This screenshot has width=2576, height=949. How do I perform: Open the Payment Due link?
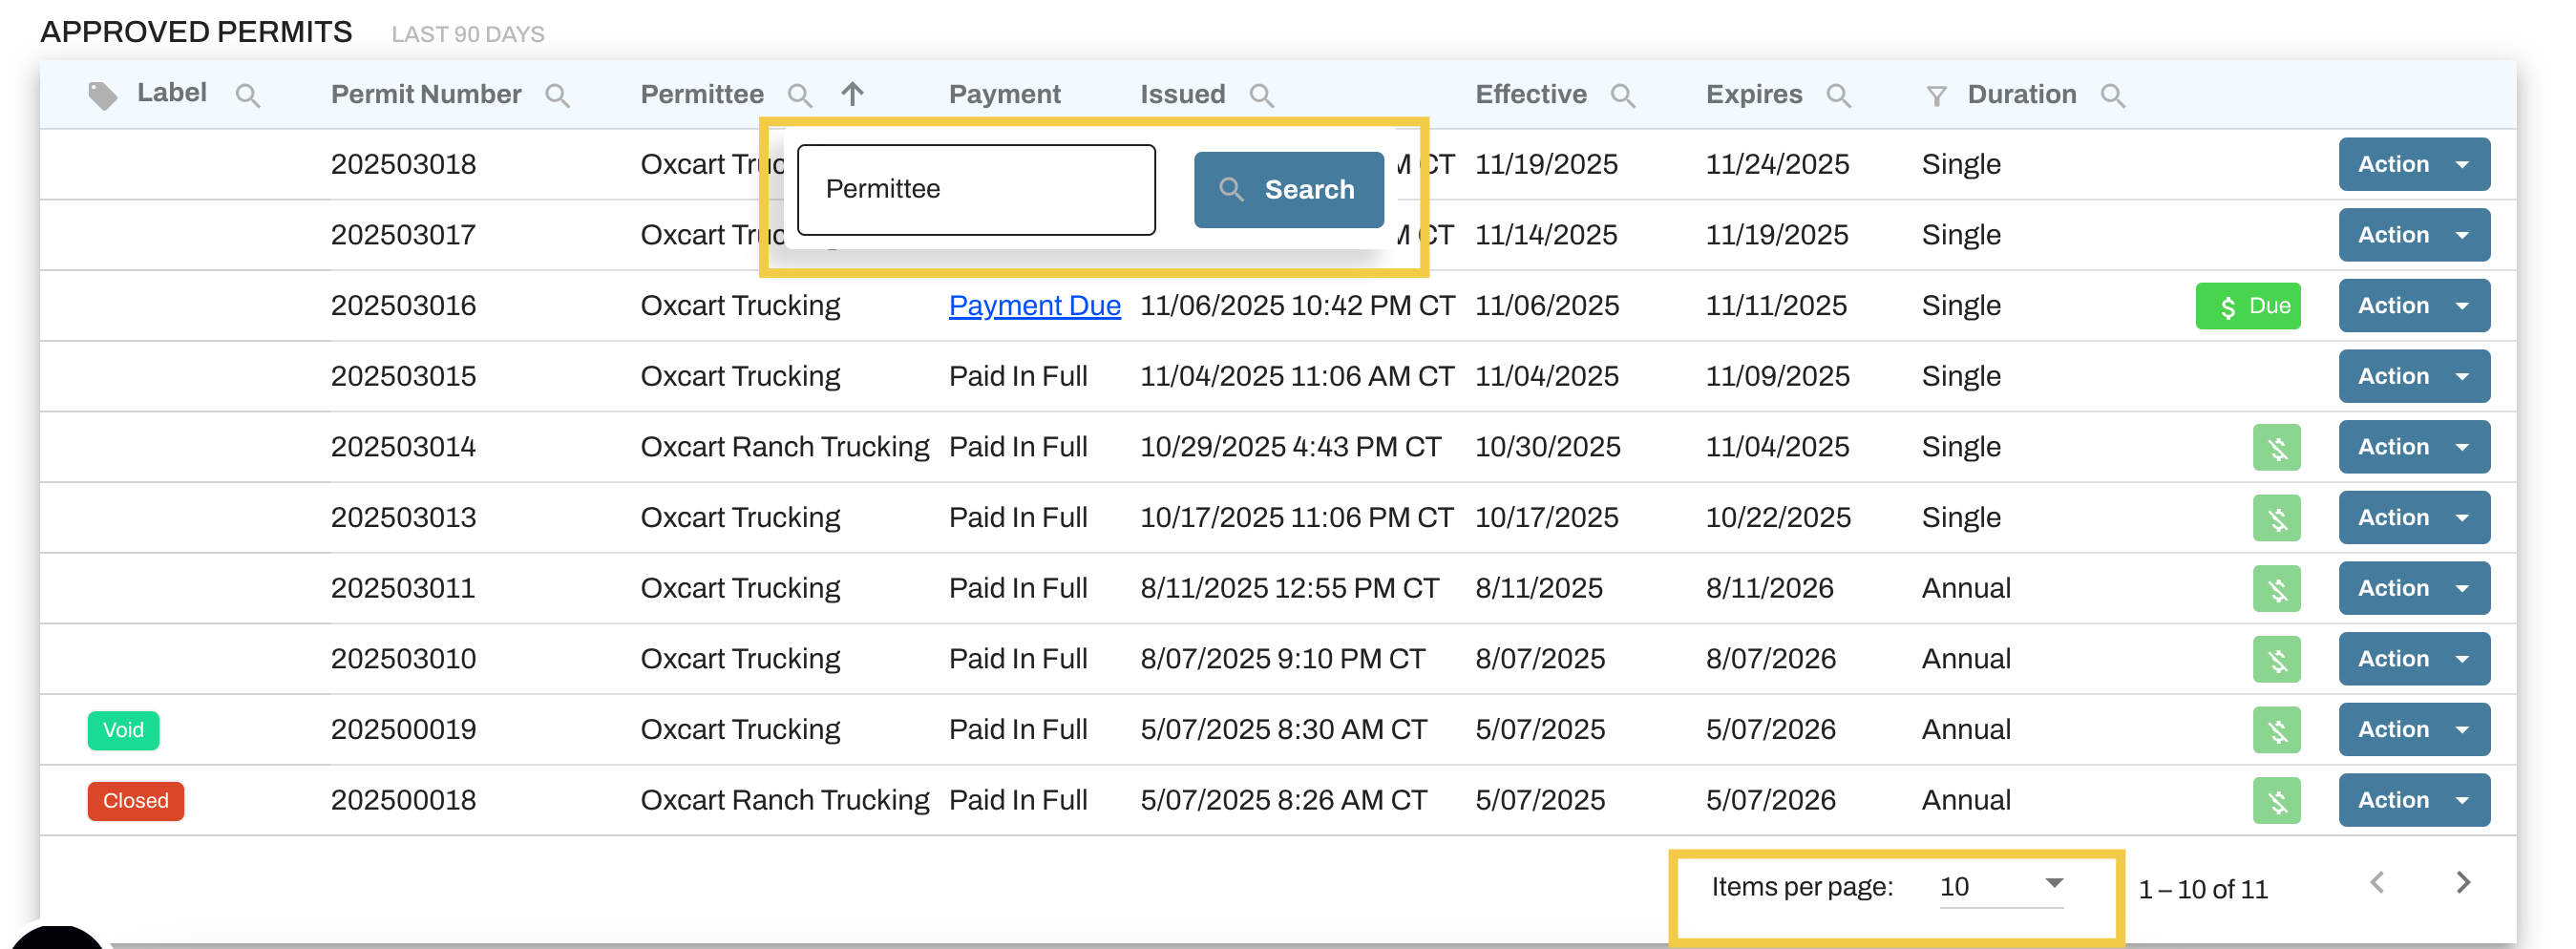1034,306
